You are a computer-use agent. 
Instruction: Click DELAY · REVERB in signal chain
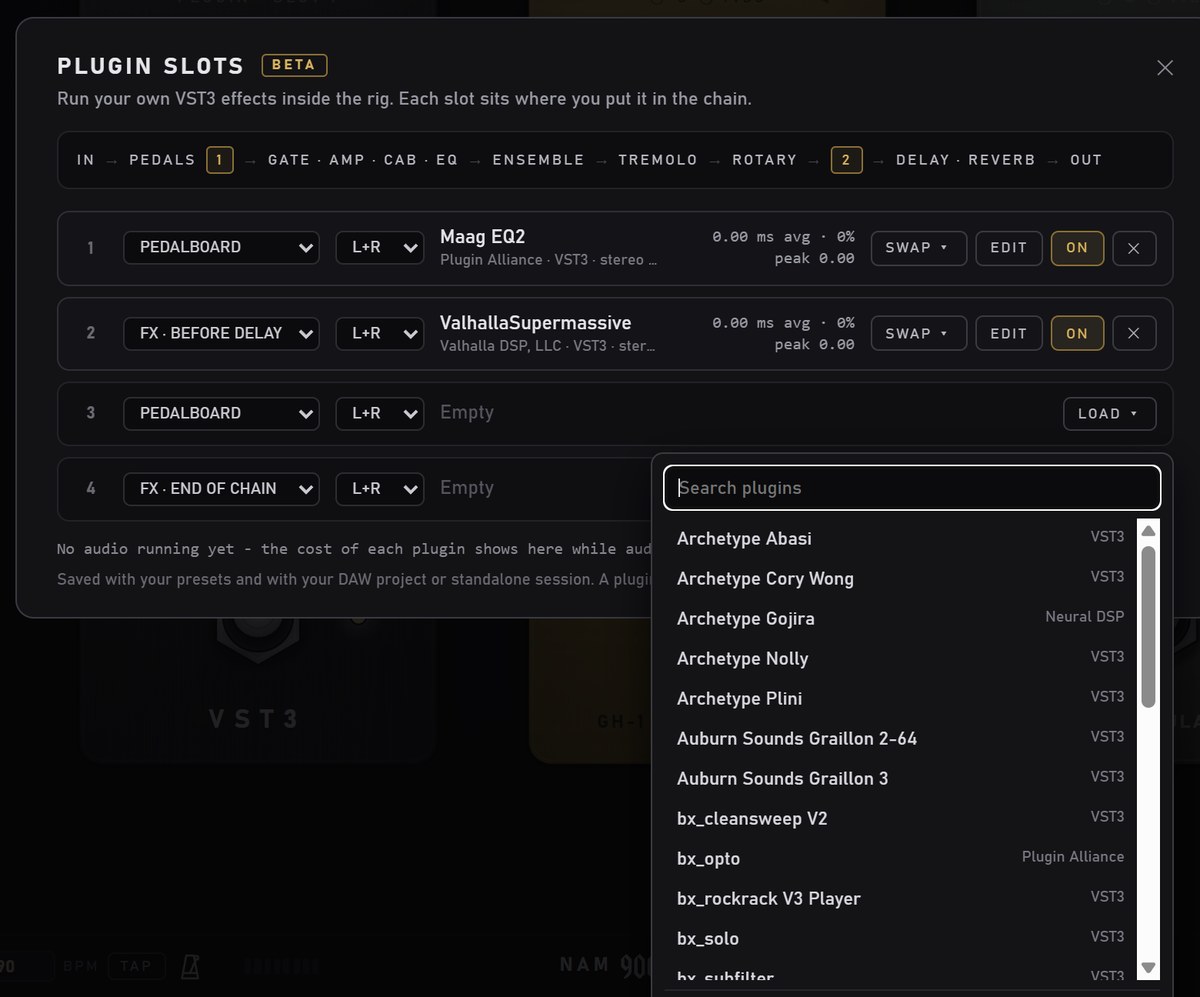965,160
